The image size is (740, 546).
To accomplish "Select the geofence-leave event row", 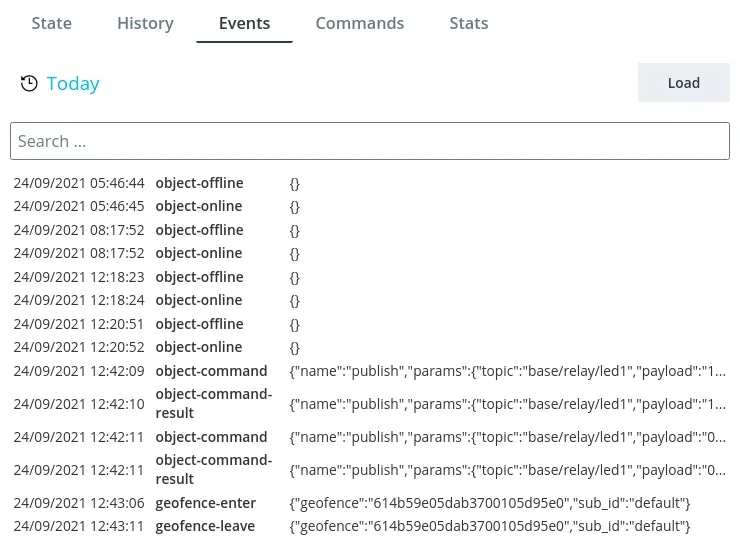I will pyautogui.click(x=370, y=526).
